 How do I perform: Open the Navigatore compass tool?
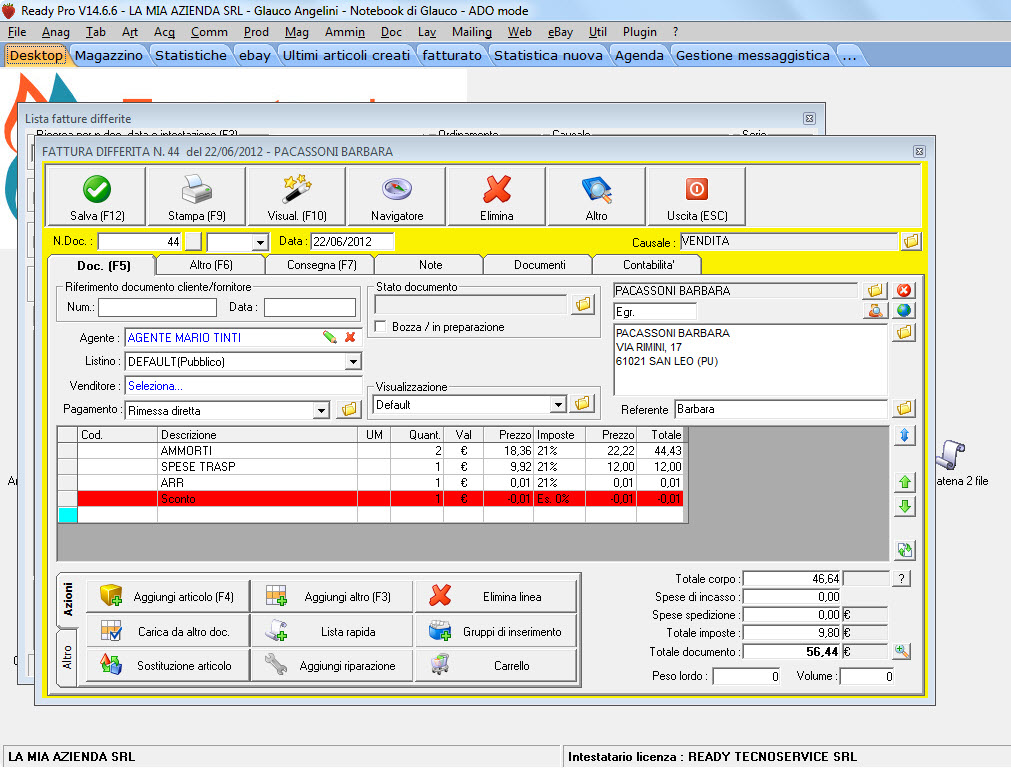click(397, 196)
